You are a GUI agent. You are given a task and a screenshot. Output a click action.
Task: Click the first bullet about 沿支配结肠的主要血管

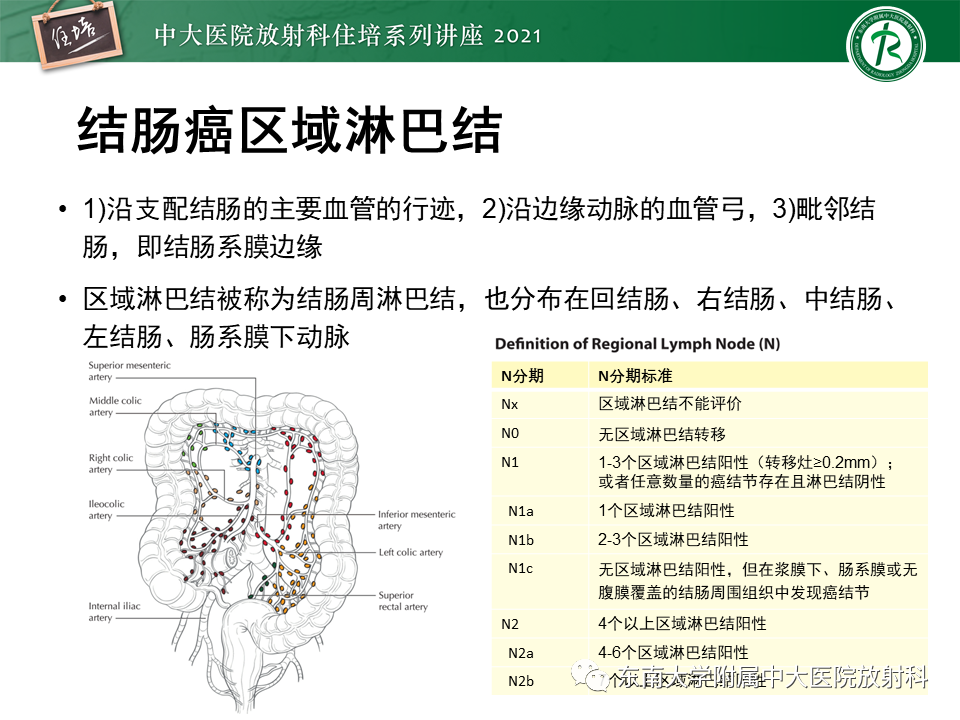[x=479, y=228]
